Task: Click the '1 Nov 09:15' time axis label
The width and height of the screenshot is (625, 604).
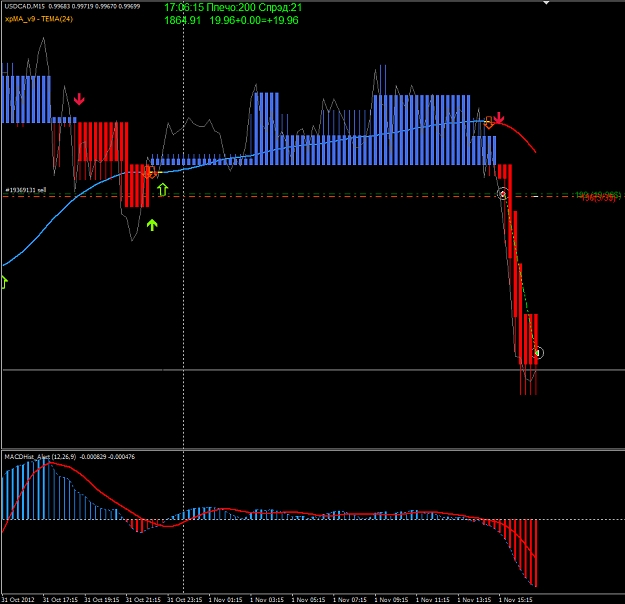Action: [x=391, y=600]
